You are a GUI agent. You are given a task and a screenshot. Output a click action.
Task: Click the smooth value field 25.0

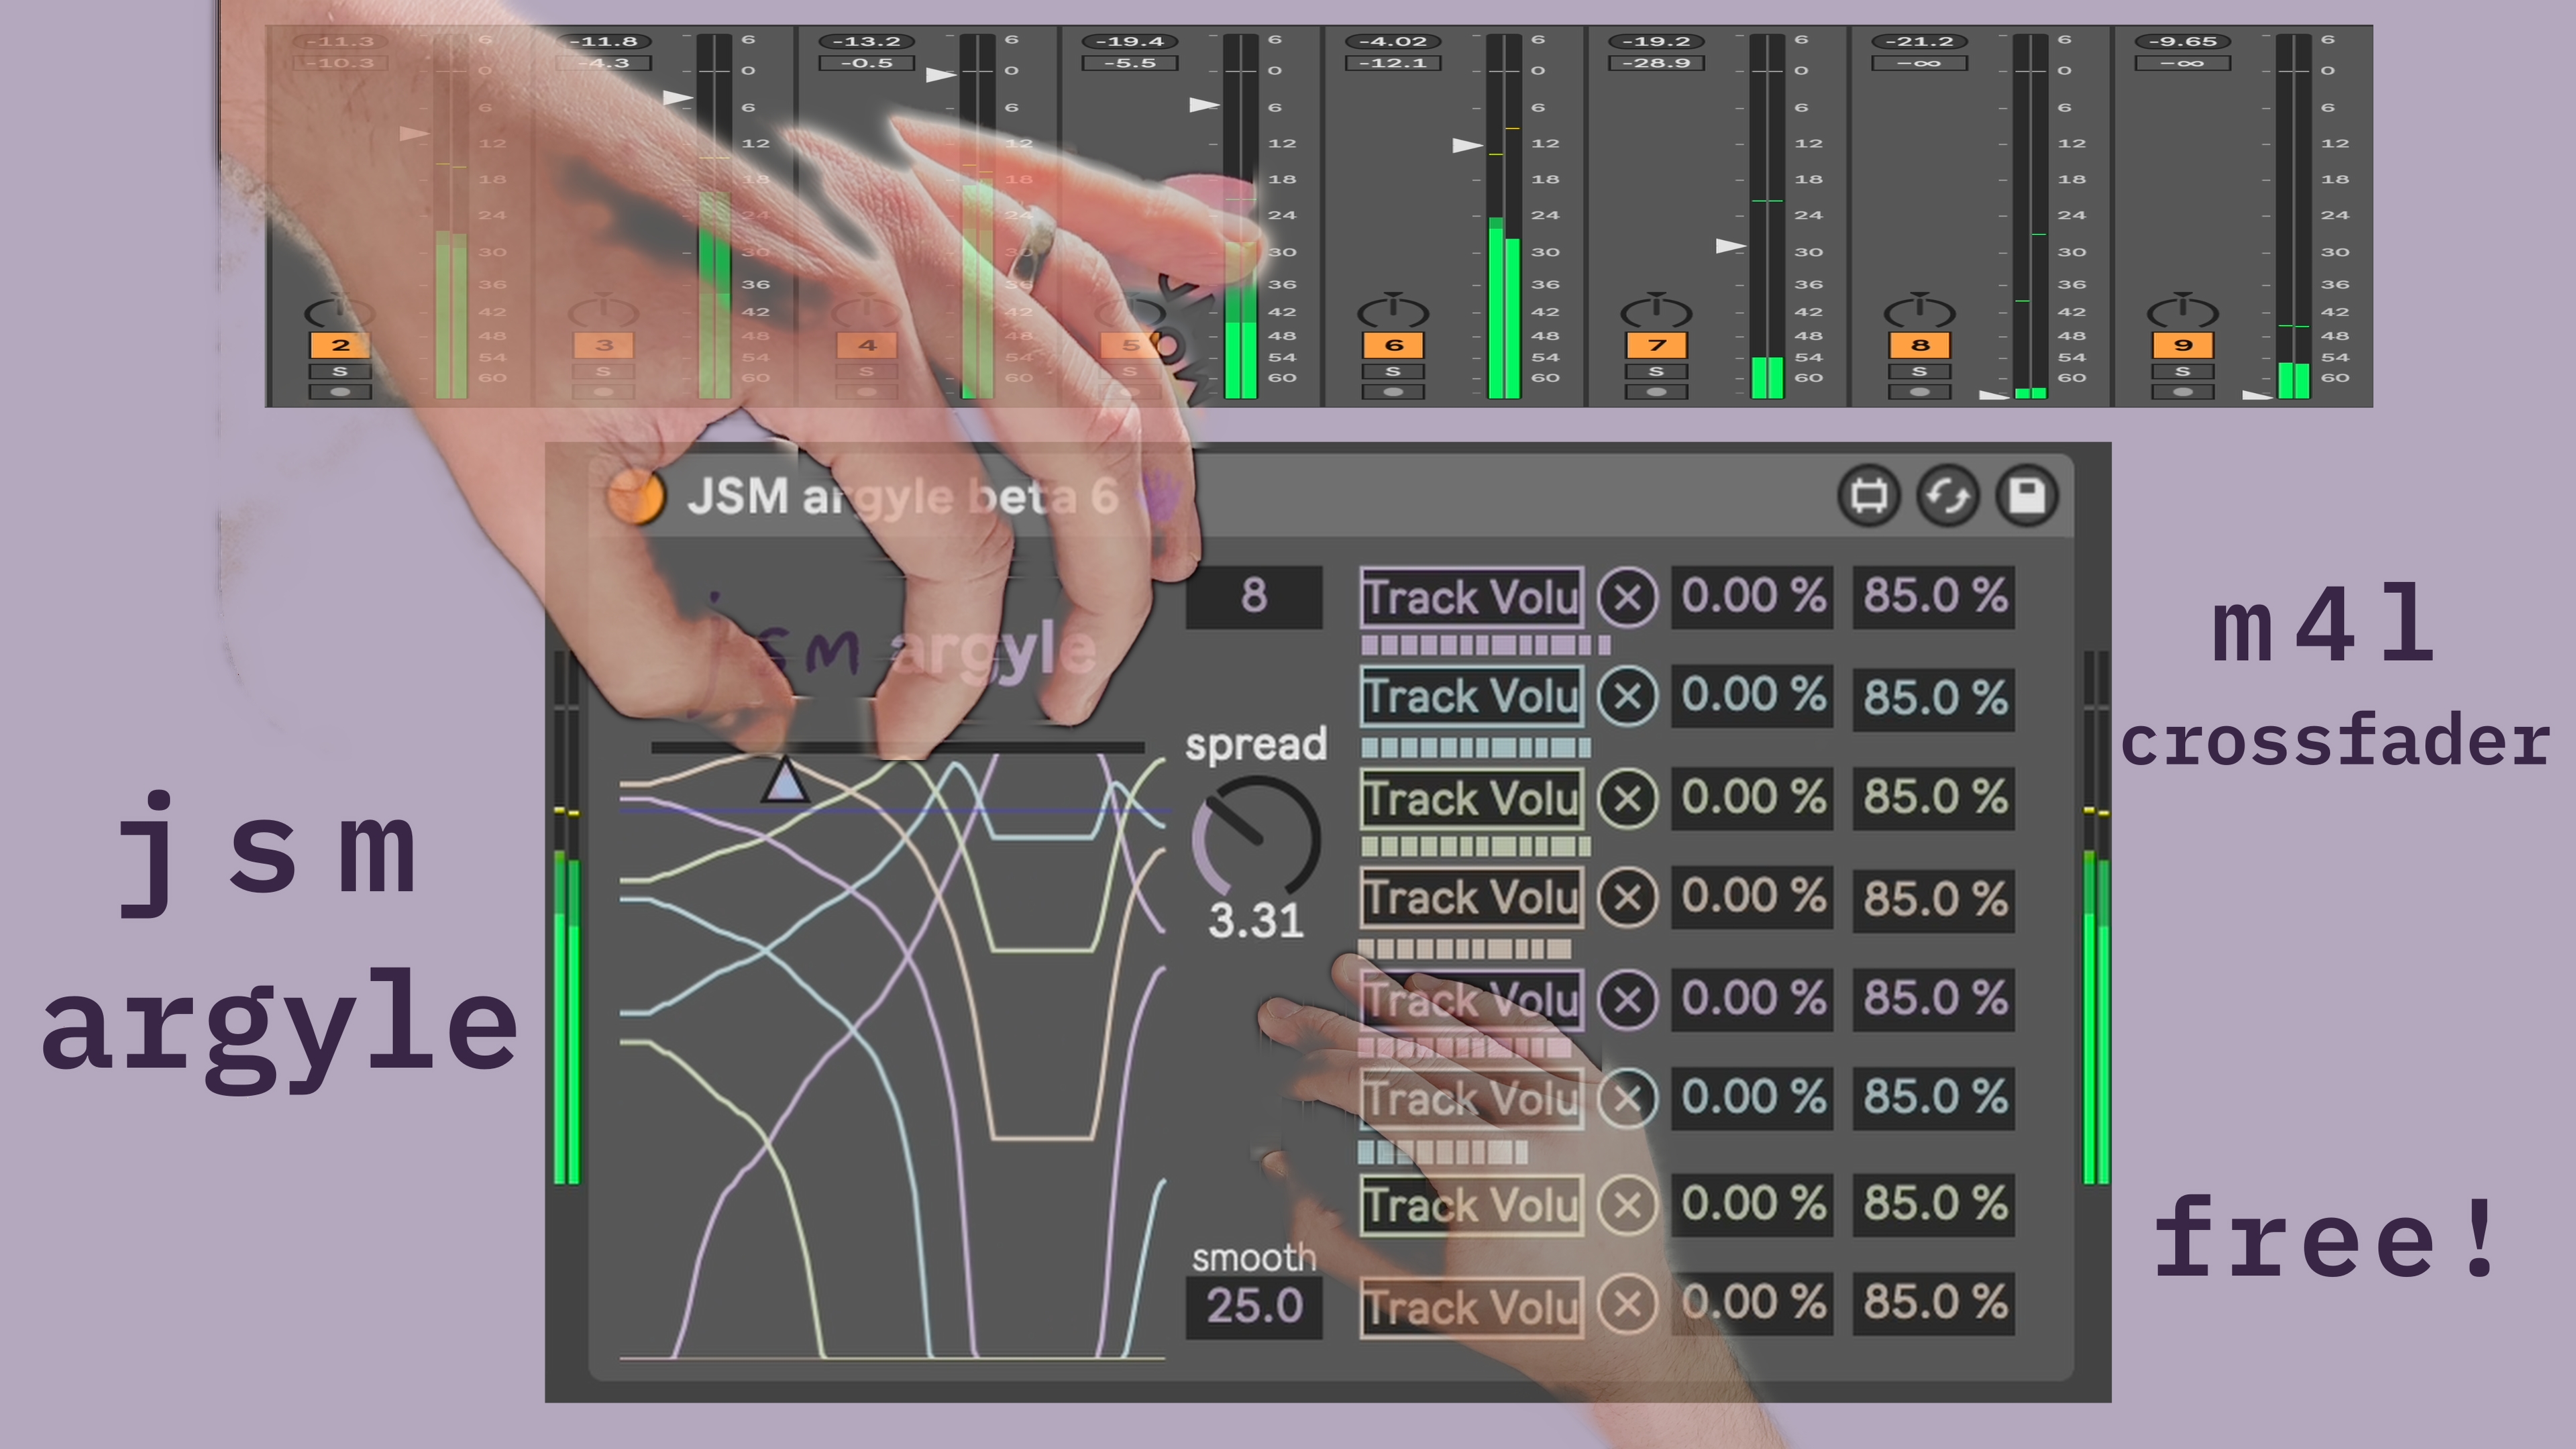(1253, 1306)
